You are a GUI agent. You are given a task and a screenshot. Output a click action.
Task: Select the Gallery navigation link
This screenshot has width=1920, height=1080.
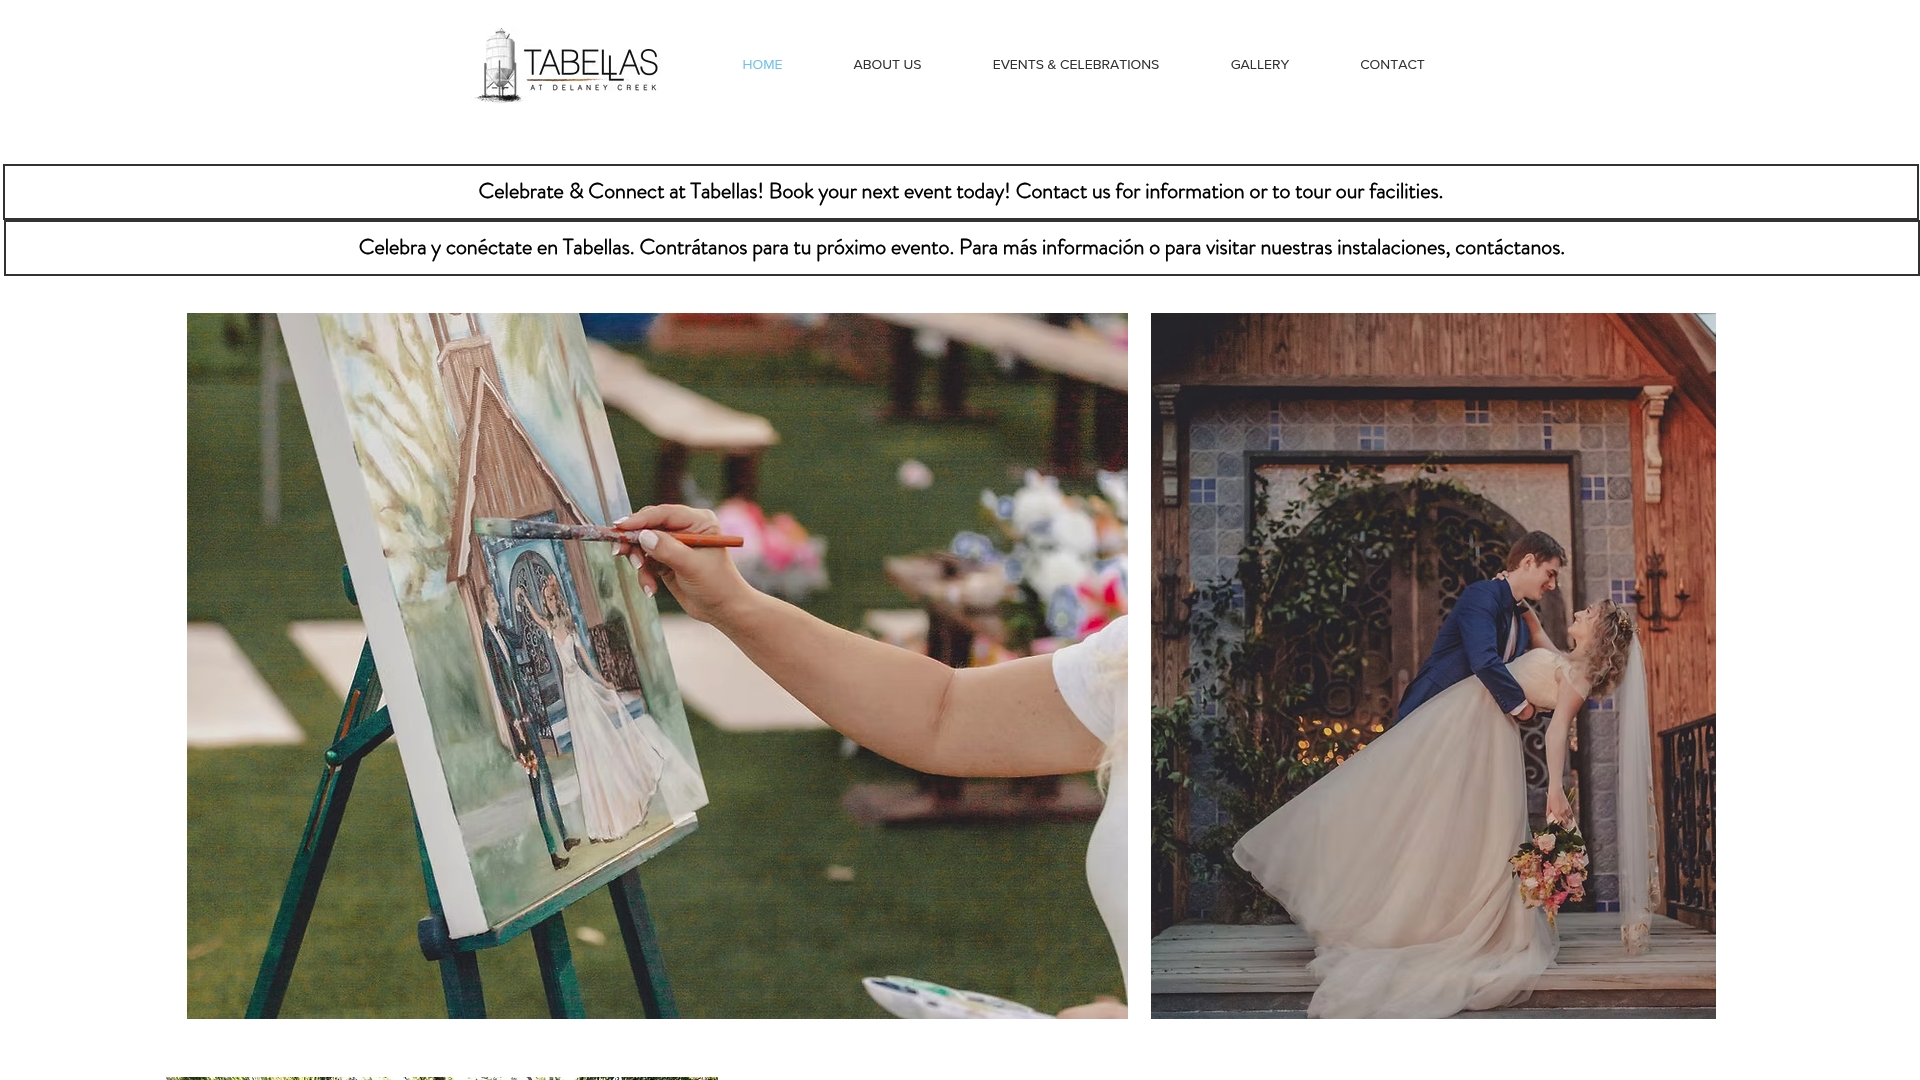[1260, 65]
